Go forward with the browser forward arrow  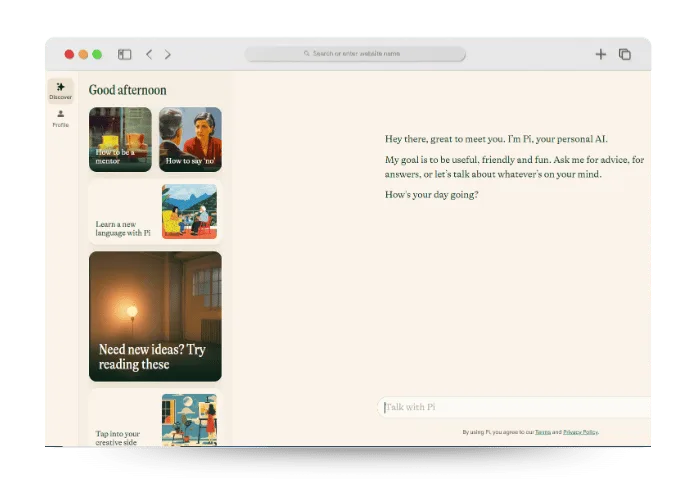pos(167,54)
